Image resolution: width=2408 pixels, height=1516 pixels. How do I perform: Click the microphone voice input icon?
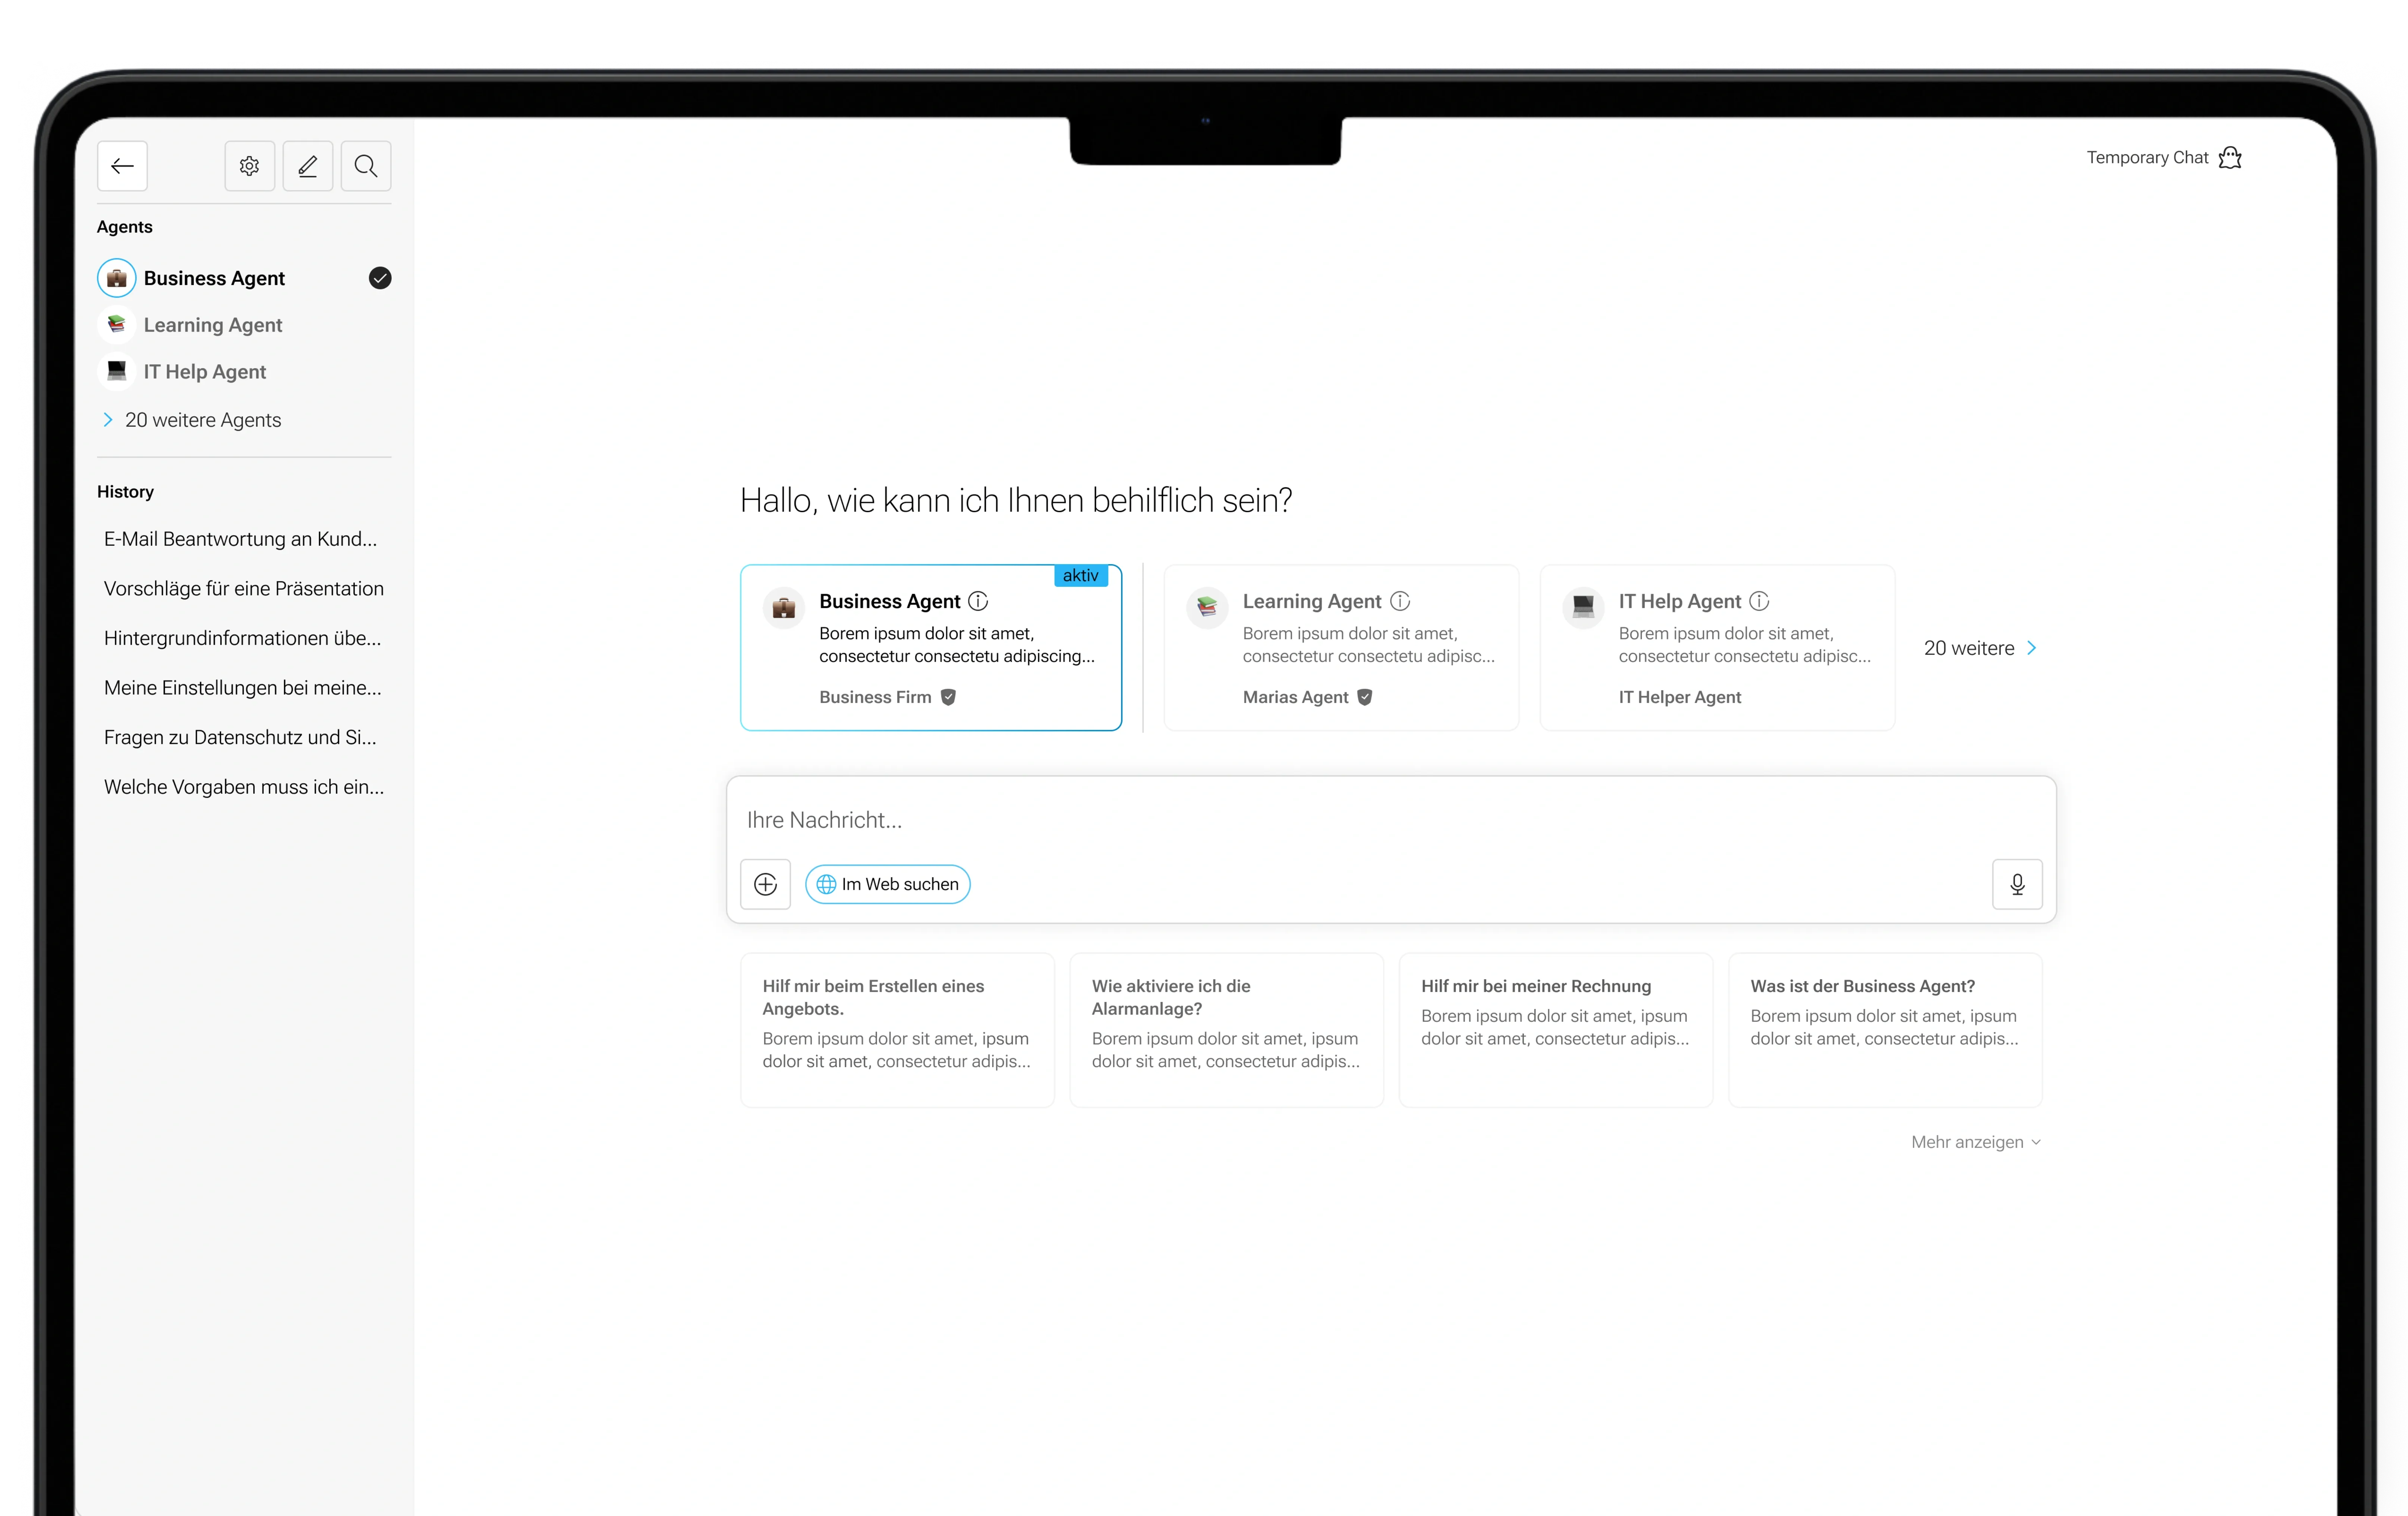coord(2017,884)
